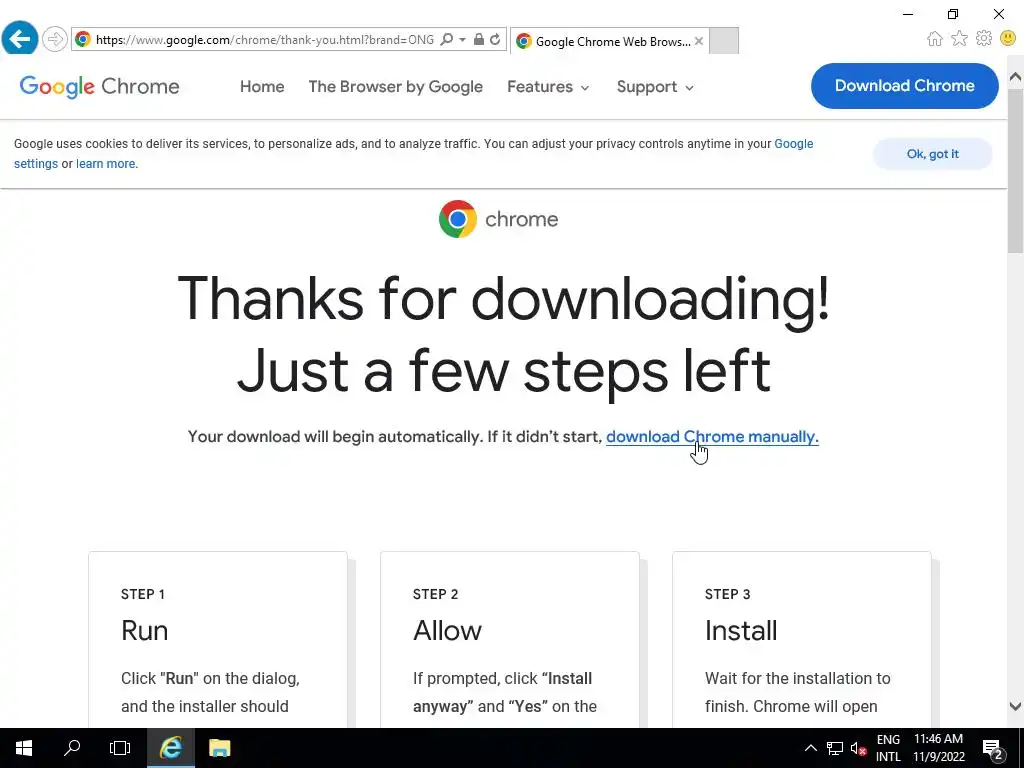Click the URL address field

[x=264, y=40]
